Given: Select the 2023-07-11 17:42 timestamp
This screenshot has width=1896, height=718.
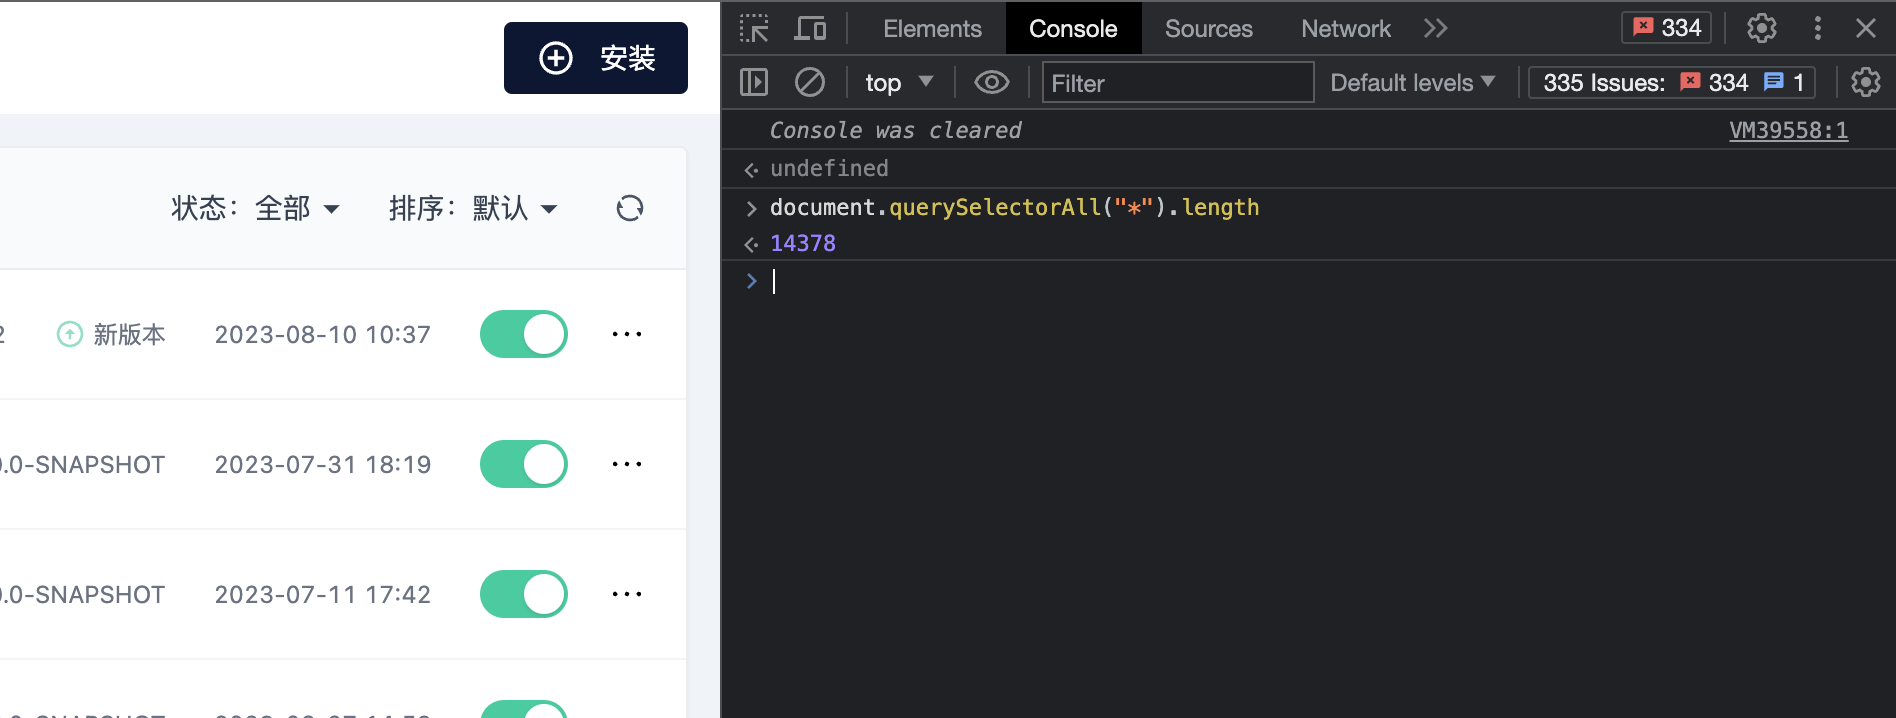Looking at the screenshot, I should [x=323, y=594].
